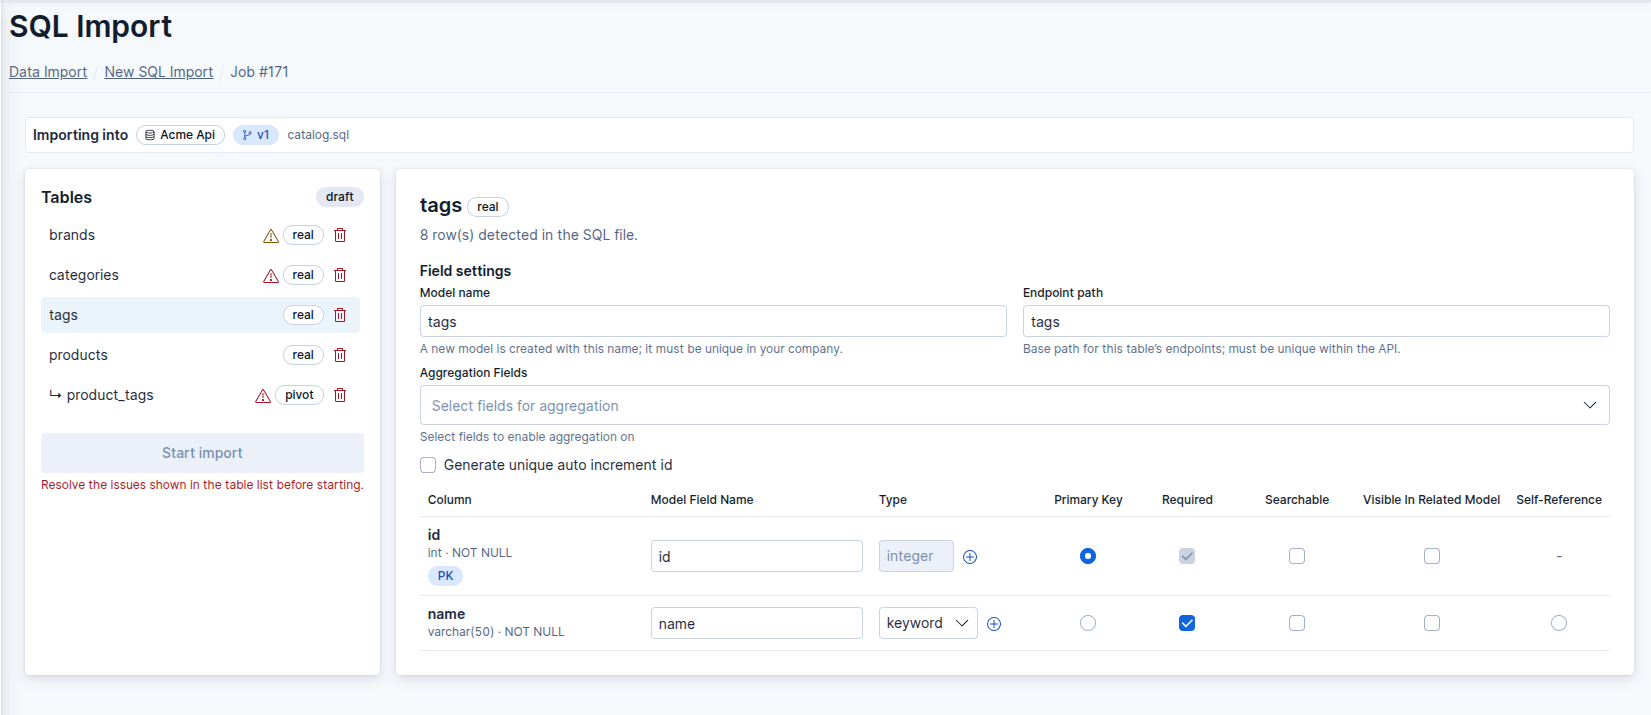The width and height of the screenshot is (1651, 715).
Task: Focus the Model name input field
Action: pos(713,321)
